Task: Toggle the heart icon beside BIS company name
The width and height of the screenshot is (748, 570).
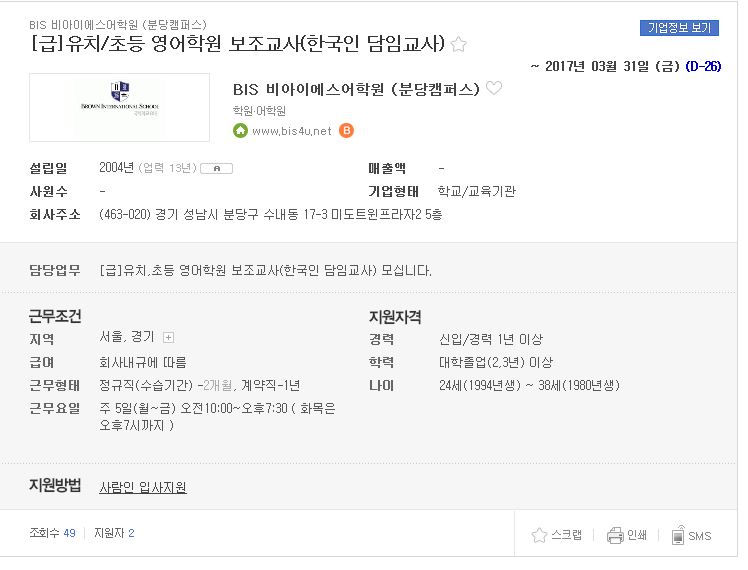Action: (494, 88)
